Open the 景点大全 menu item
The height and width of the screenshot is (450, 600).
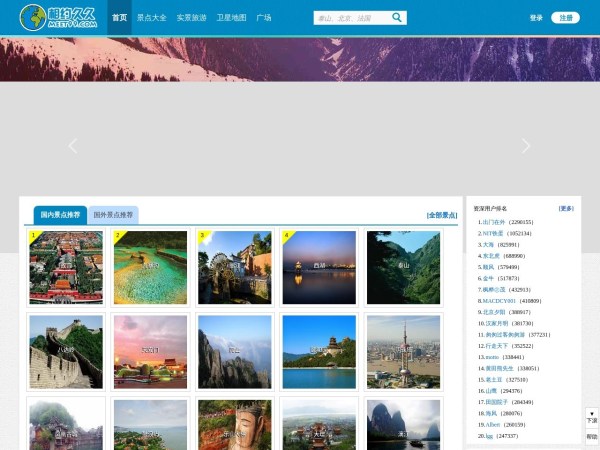[152, 18]
